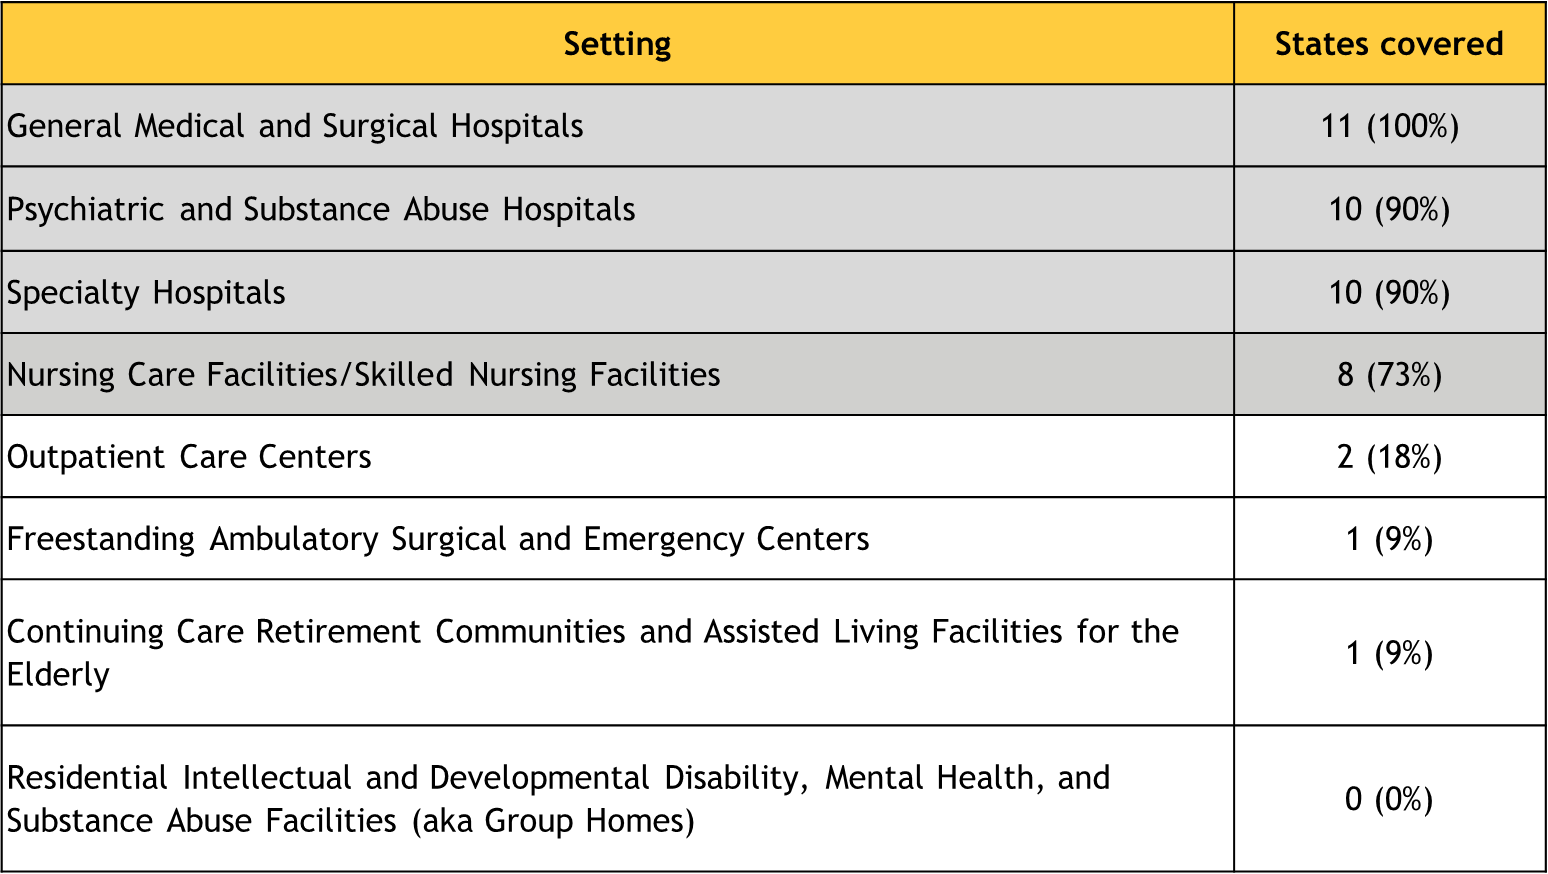Click the 10 (90%) Psychiatric hospitals value
Image resolution: width=1548 pixels, height=874 pixels.
pyautogui.click(x=1389, y=209)
